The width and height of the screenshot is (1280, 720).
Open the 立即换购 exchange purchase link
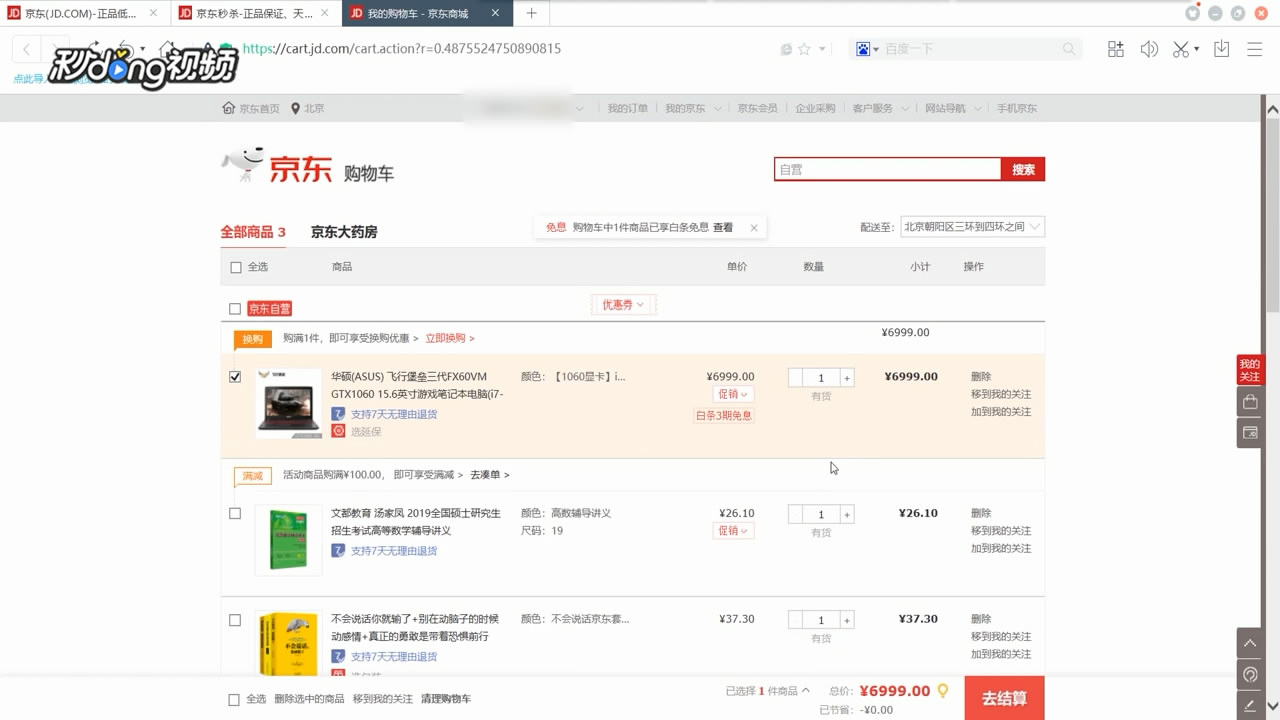[x=444, y=338]
